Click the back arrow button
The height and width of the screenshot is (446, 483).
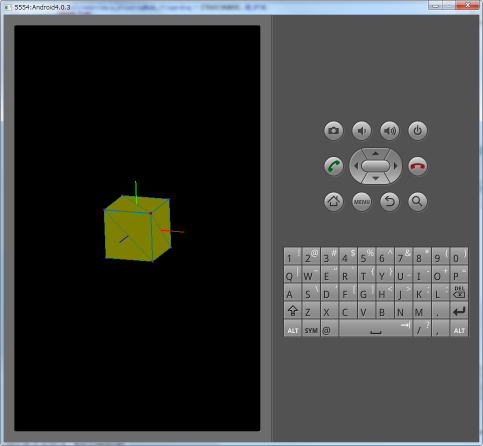pyautogui.click(x=390, y=202)
